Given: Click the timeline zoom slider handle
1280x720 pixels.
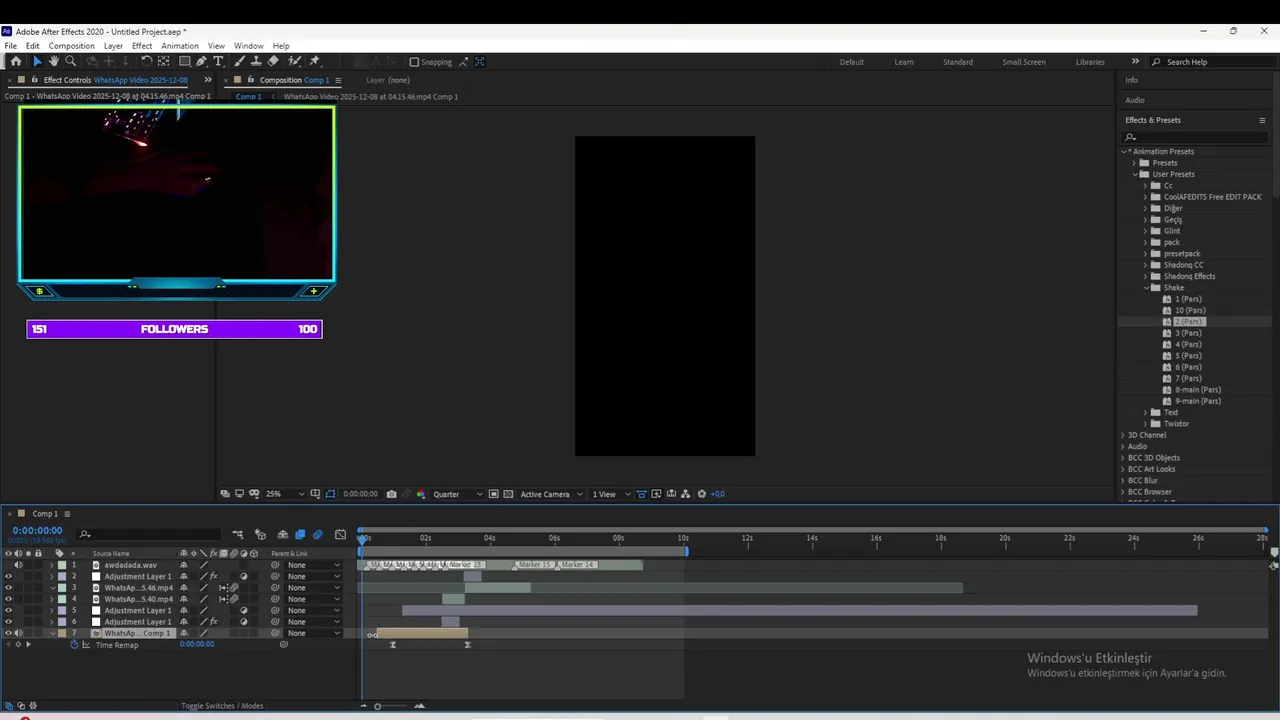Looking at the screenshot, I should coord(377,706).
